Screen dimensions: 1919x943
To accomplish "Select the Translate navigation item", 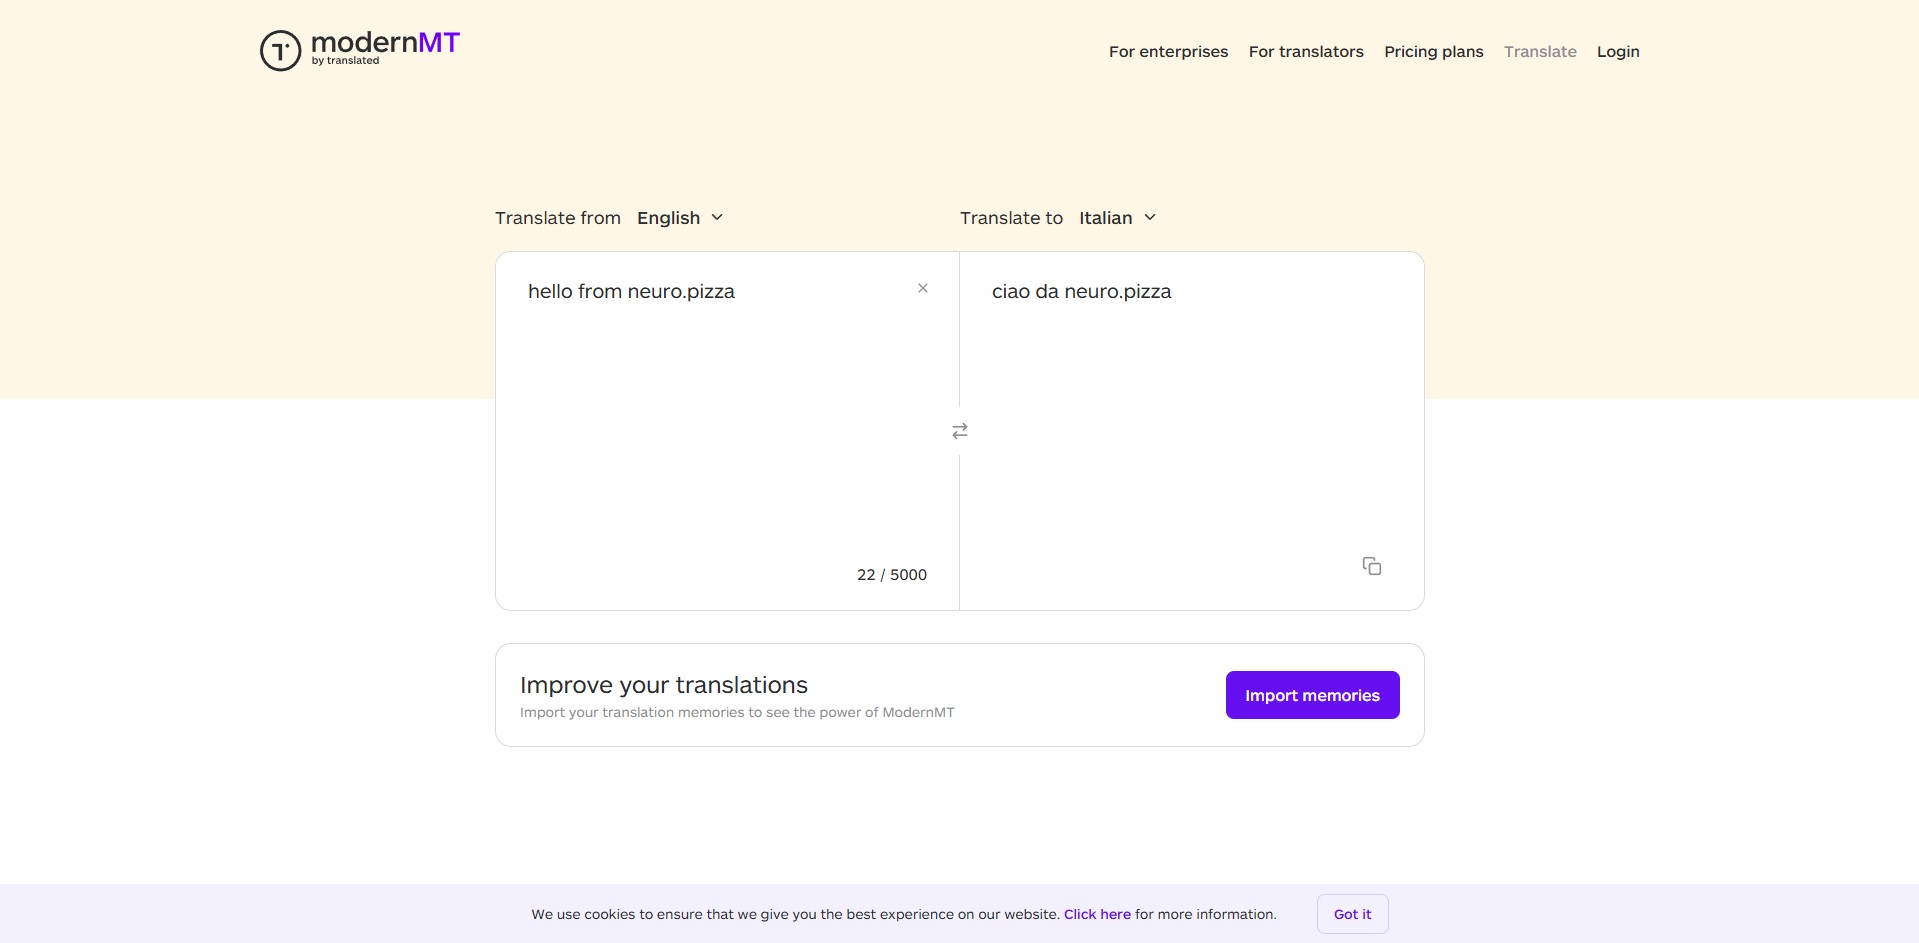I will click(1540, 52).
